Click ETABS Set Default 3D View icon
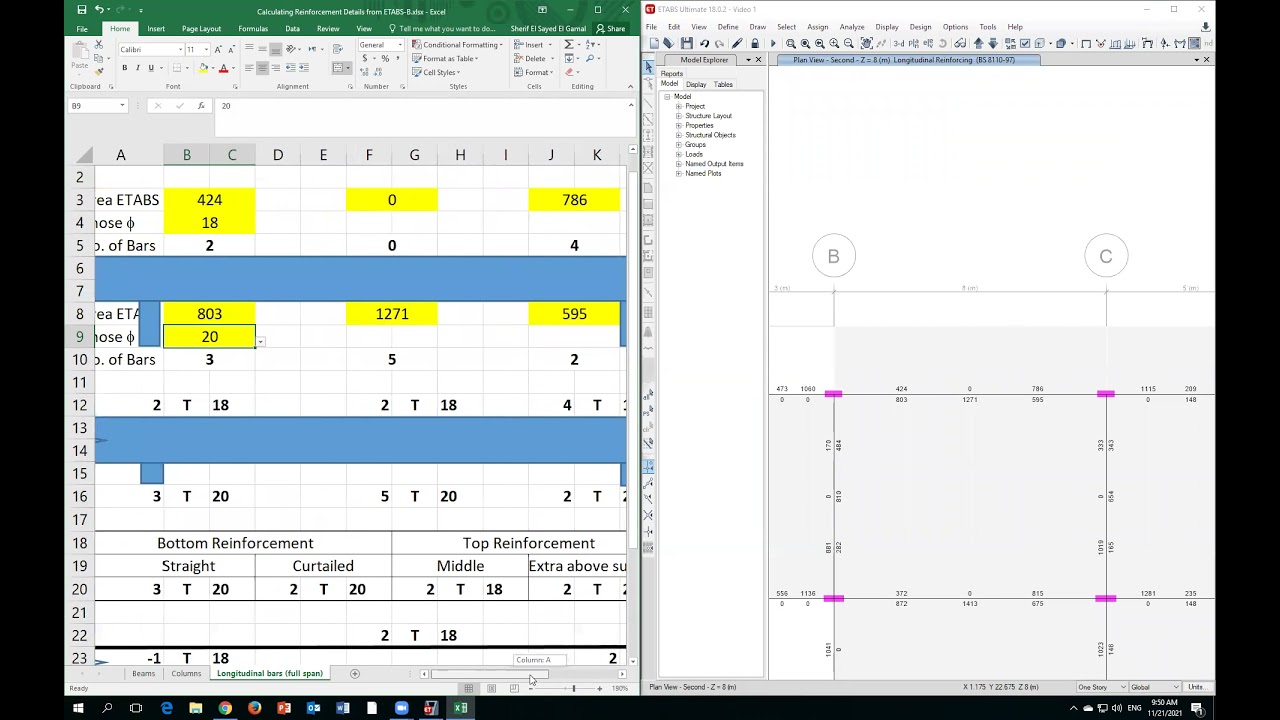Screen dimensions: 1280x720 click(898, 43)
